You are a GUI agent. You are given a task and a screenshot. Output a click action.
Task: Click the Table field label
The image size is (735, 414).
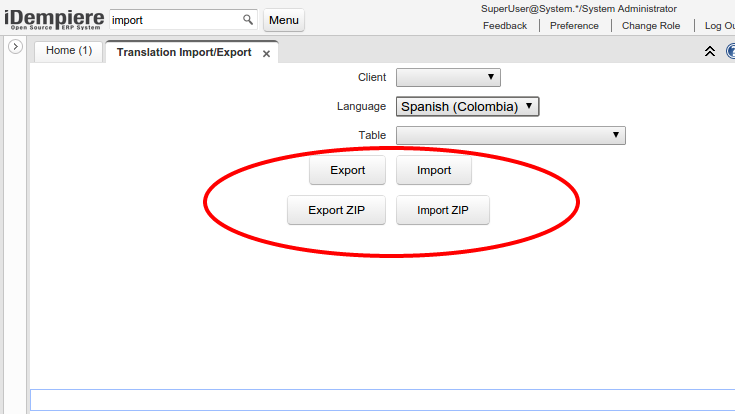click(372, 135)
